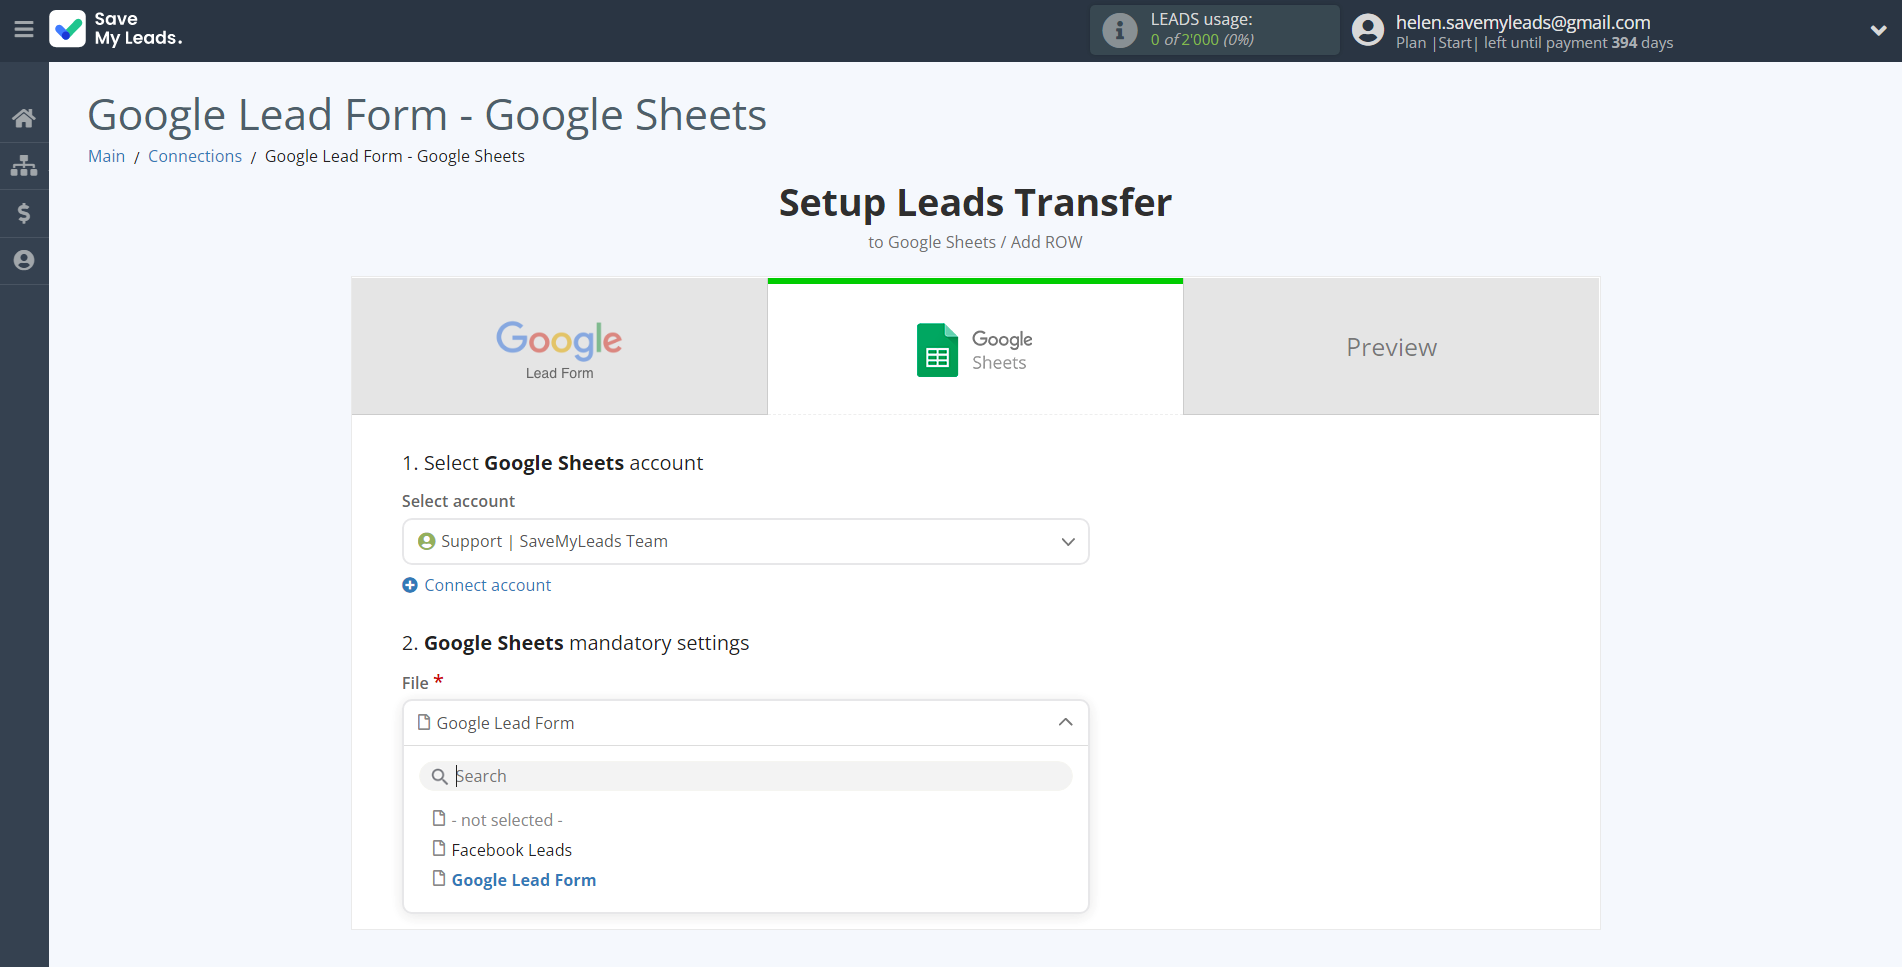Open profile icon in sidebar
1902x967 pixels.
click(24, 261)
